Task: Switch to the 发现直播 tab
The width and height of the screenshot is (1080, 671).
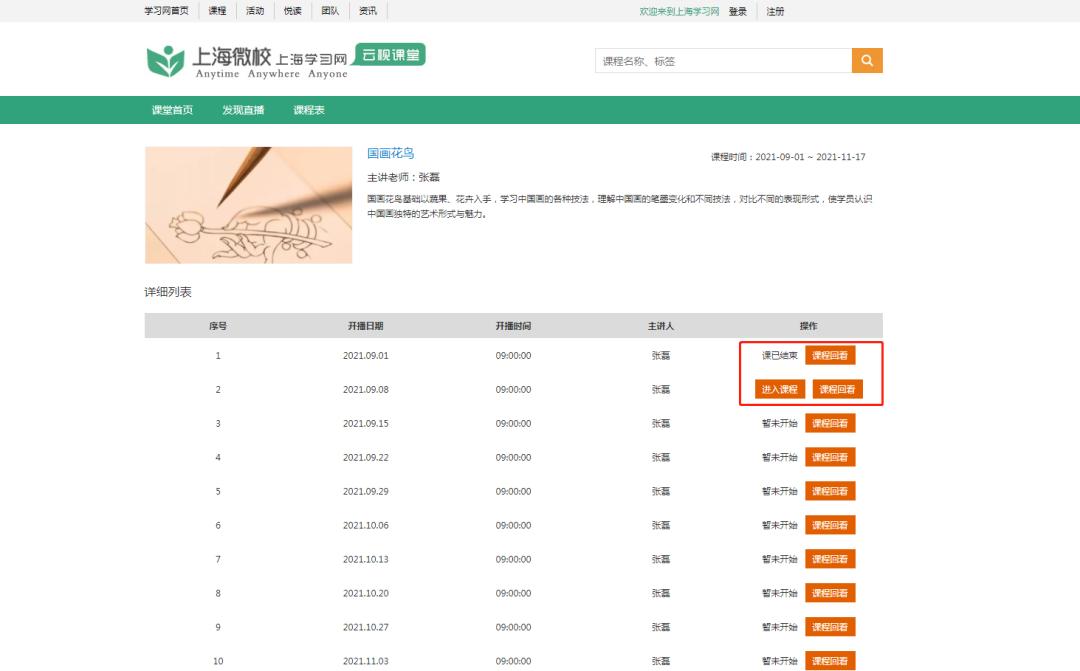Action: [243, 110]
